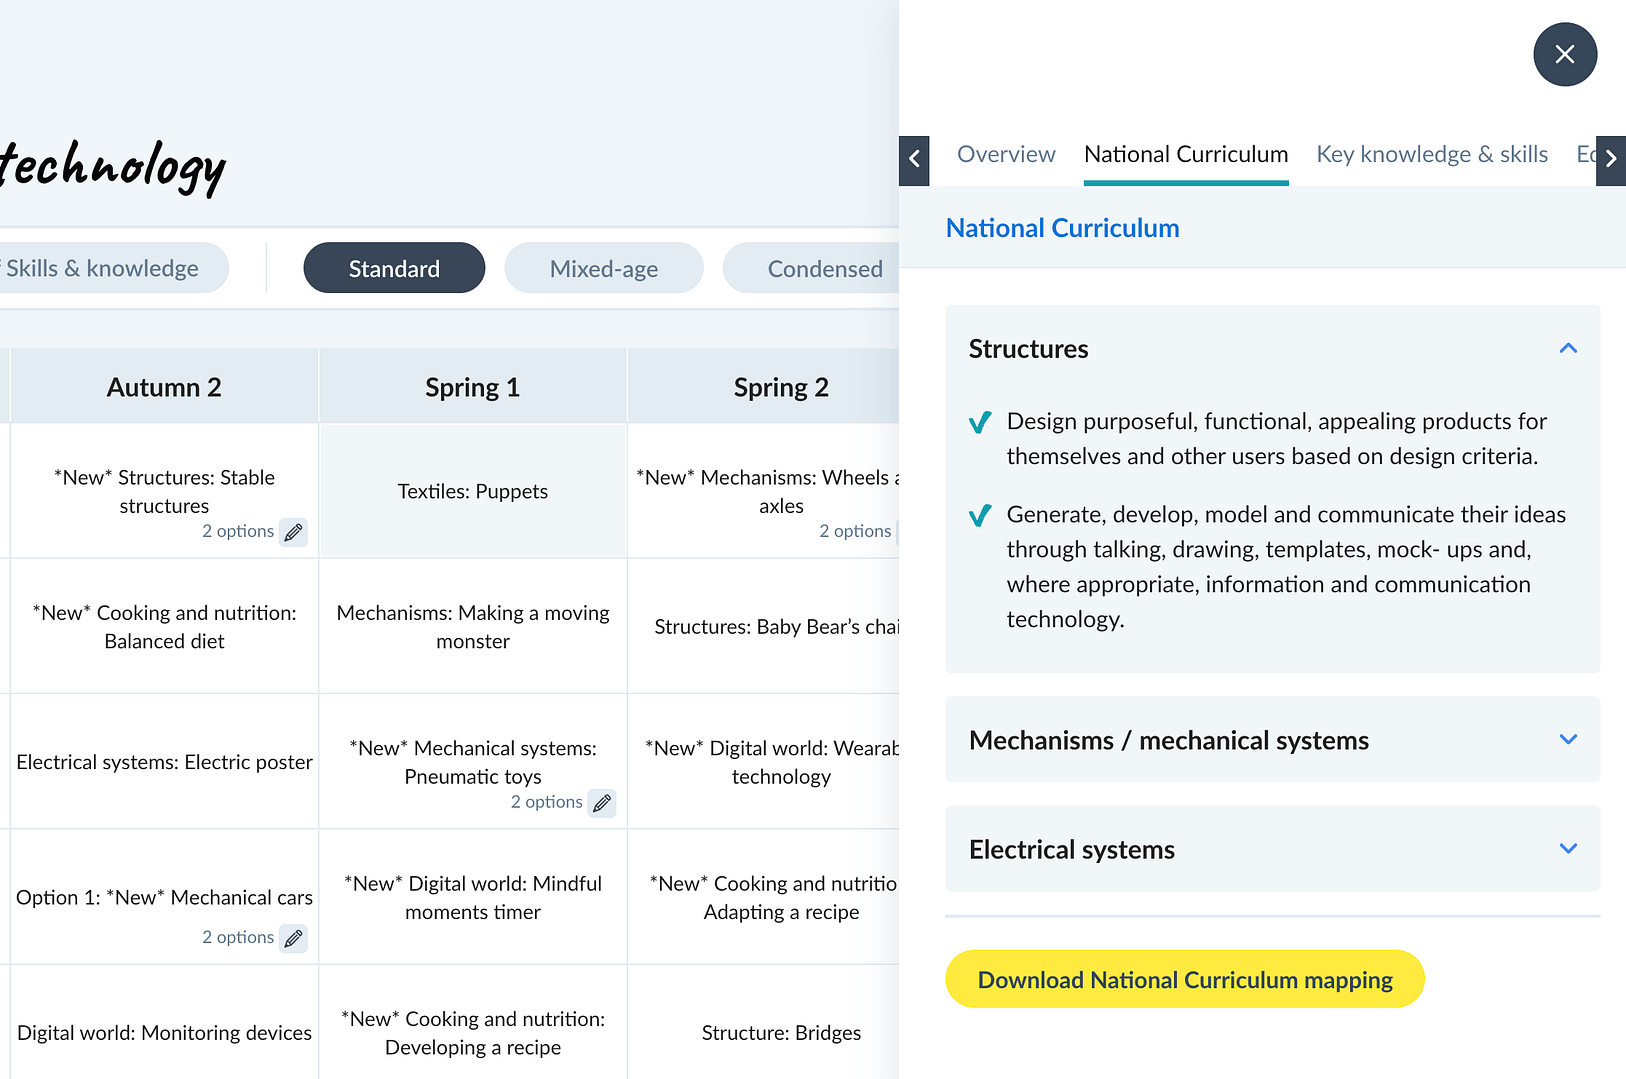Download National Curriculum mapping

pyautogui.click(x=1185, y=979)
